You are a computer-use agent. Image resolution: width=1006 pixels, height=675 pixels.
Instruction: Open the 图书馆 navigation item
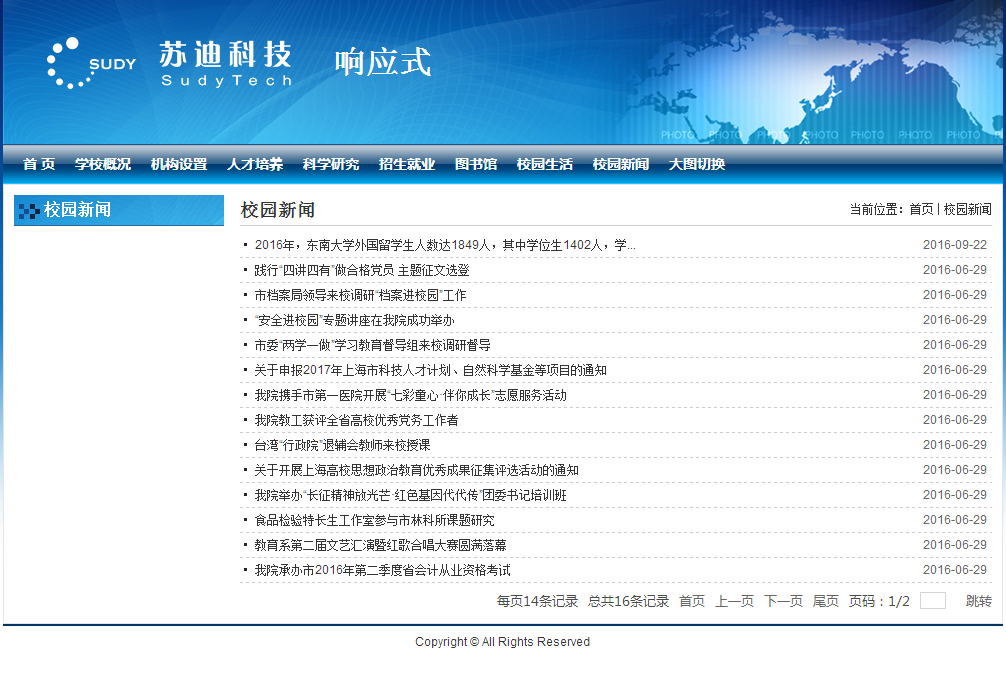point(476,164)
